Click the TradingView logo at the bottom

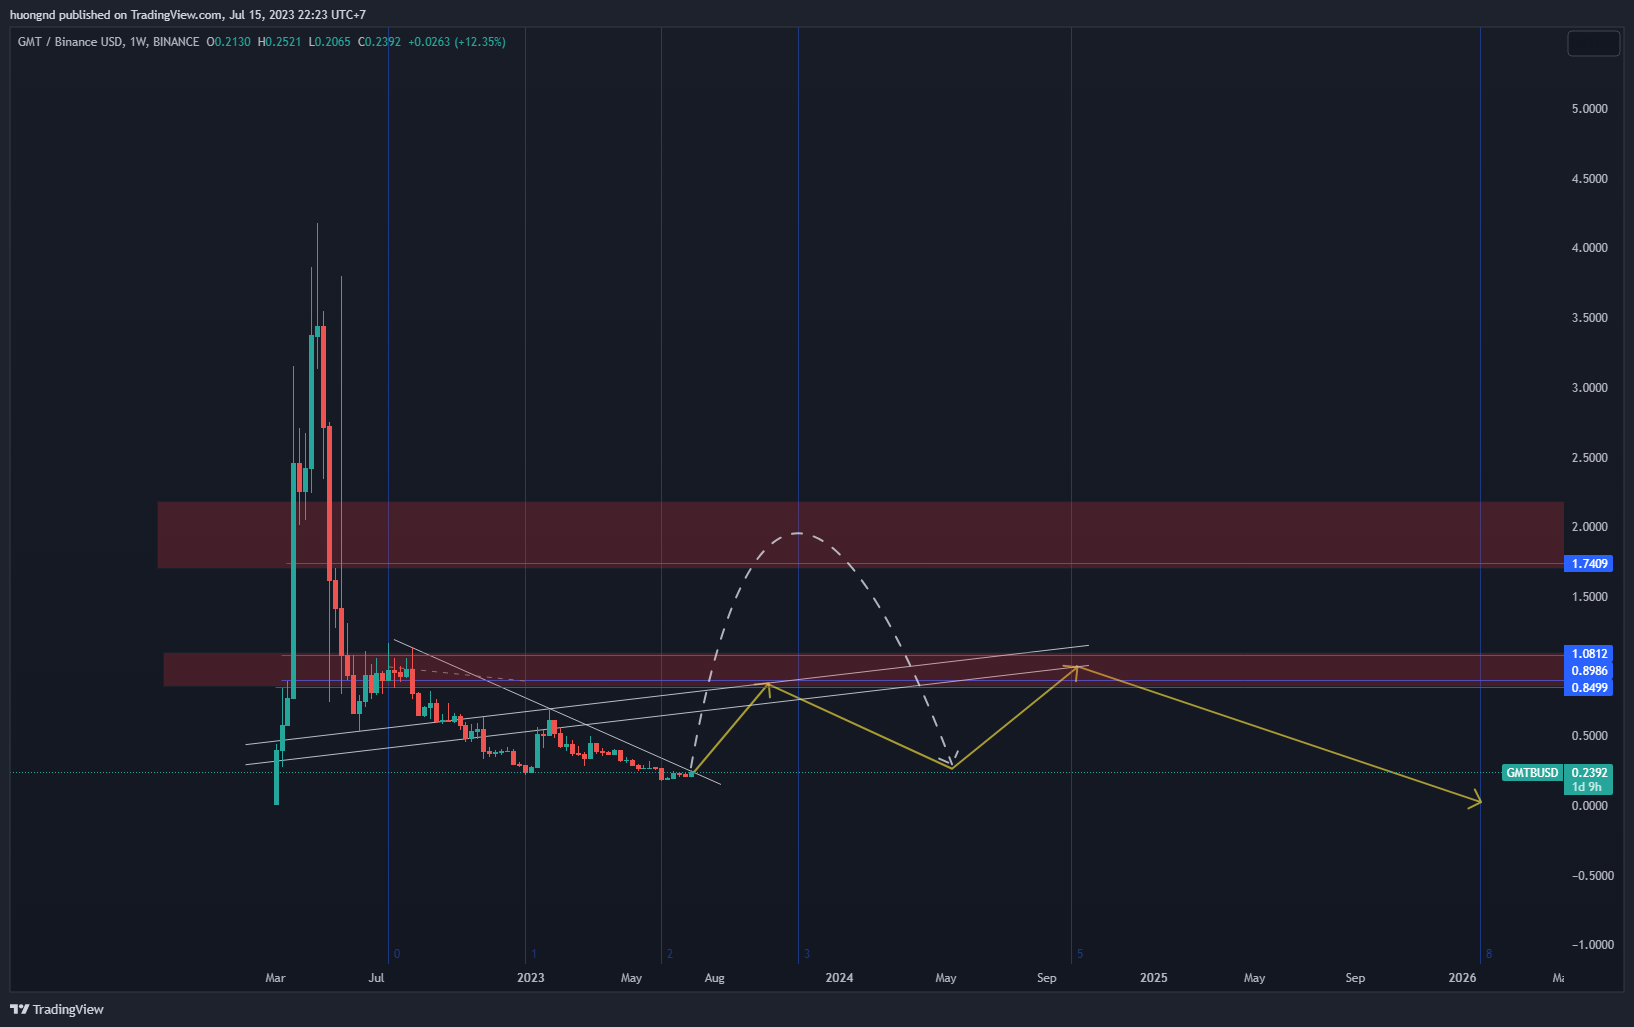click(57, 1009)
